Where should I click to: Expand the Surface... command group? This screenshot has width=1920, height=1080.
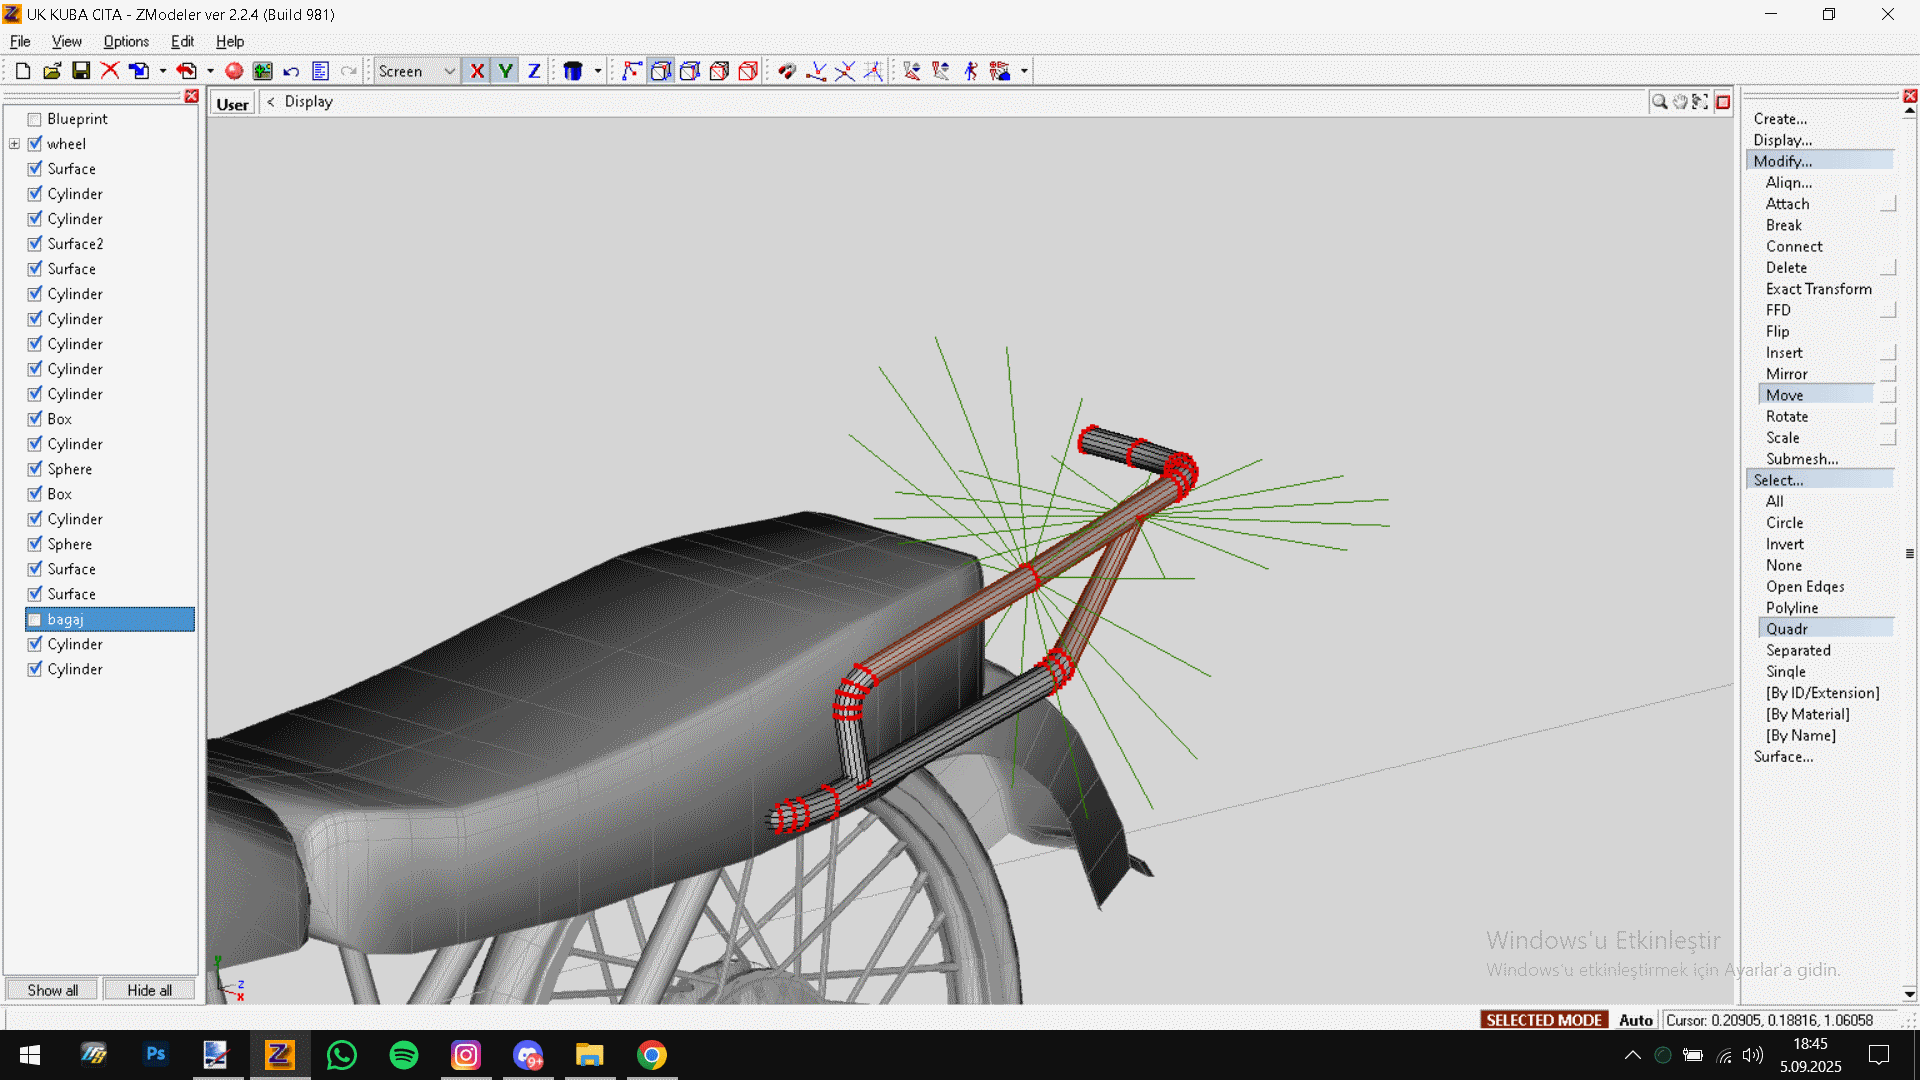click(x=1783, y=757)
